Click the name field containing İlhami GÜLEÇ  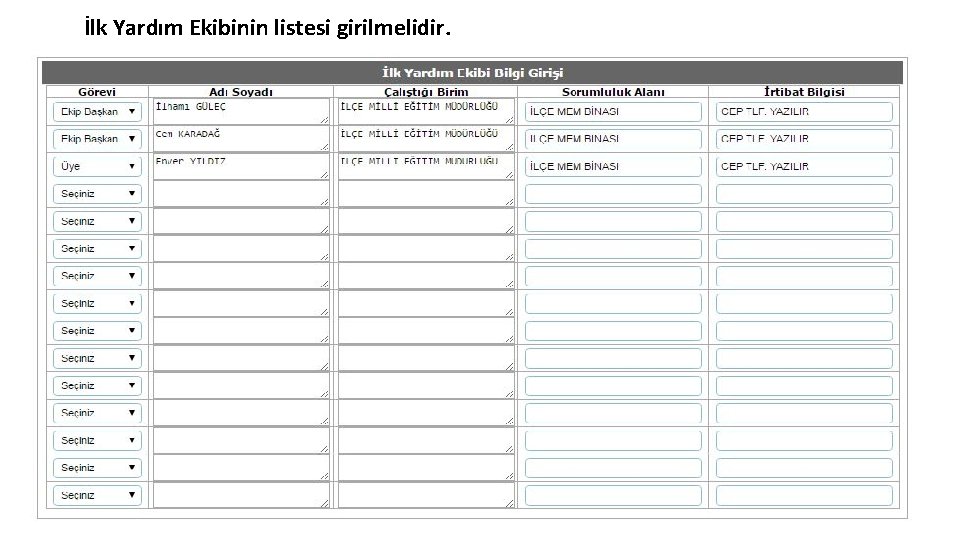click(x=241, y=111)
